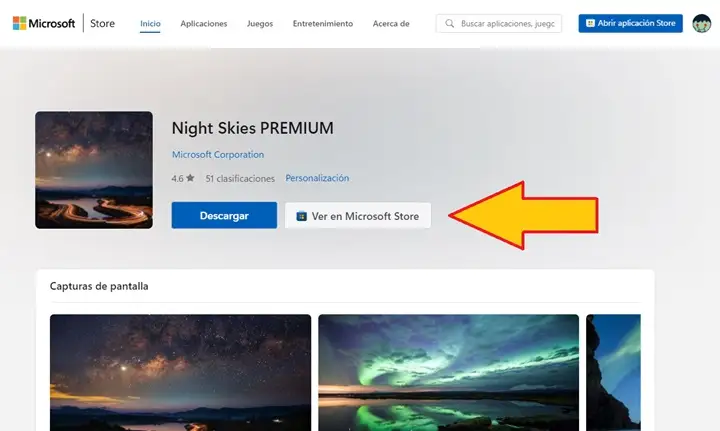Open the Personalización category link
720x431 pixels.
click(317, 178)
